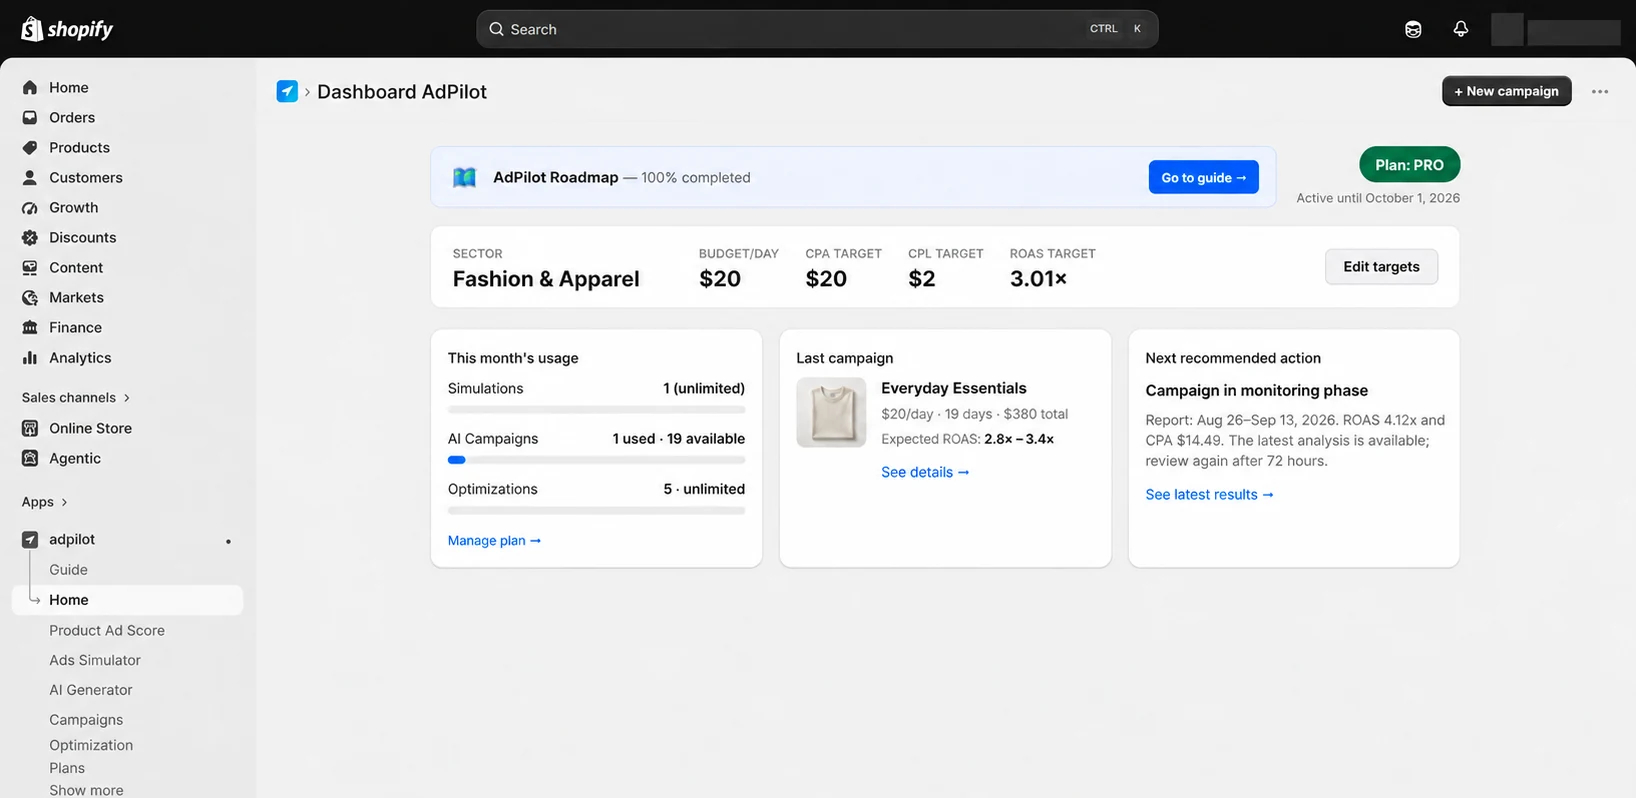This screenshot has height=798, width=1636.
Task: Click the Home house icon in sidebar
Action: 30,88
